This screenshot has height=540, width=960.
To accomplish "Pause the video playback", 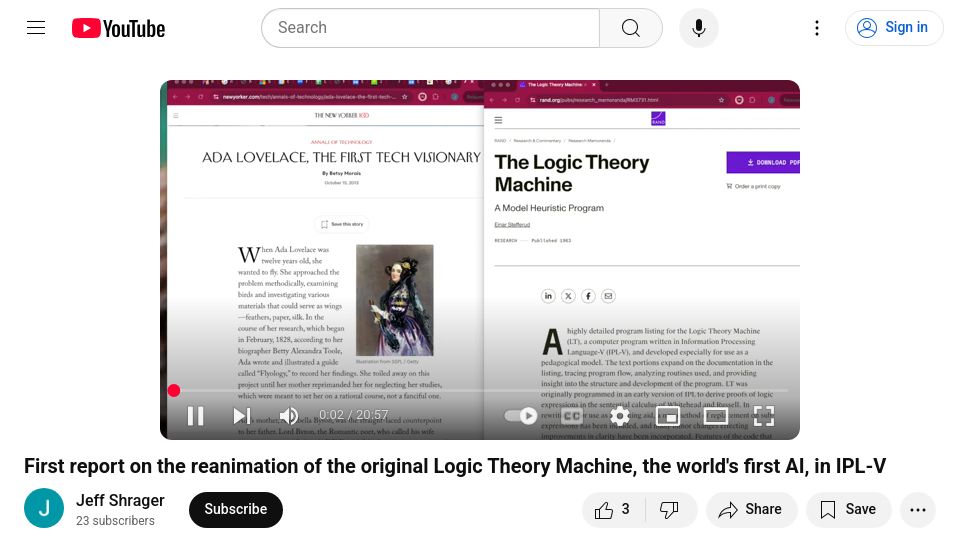I will (195, 416).
